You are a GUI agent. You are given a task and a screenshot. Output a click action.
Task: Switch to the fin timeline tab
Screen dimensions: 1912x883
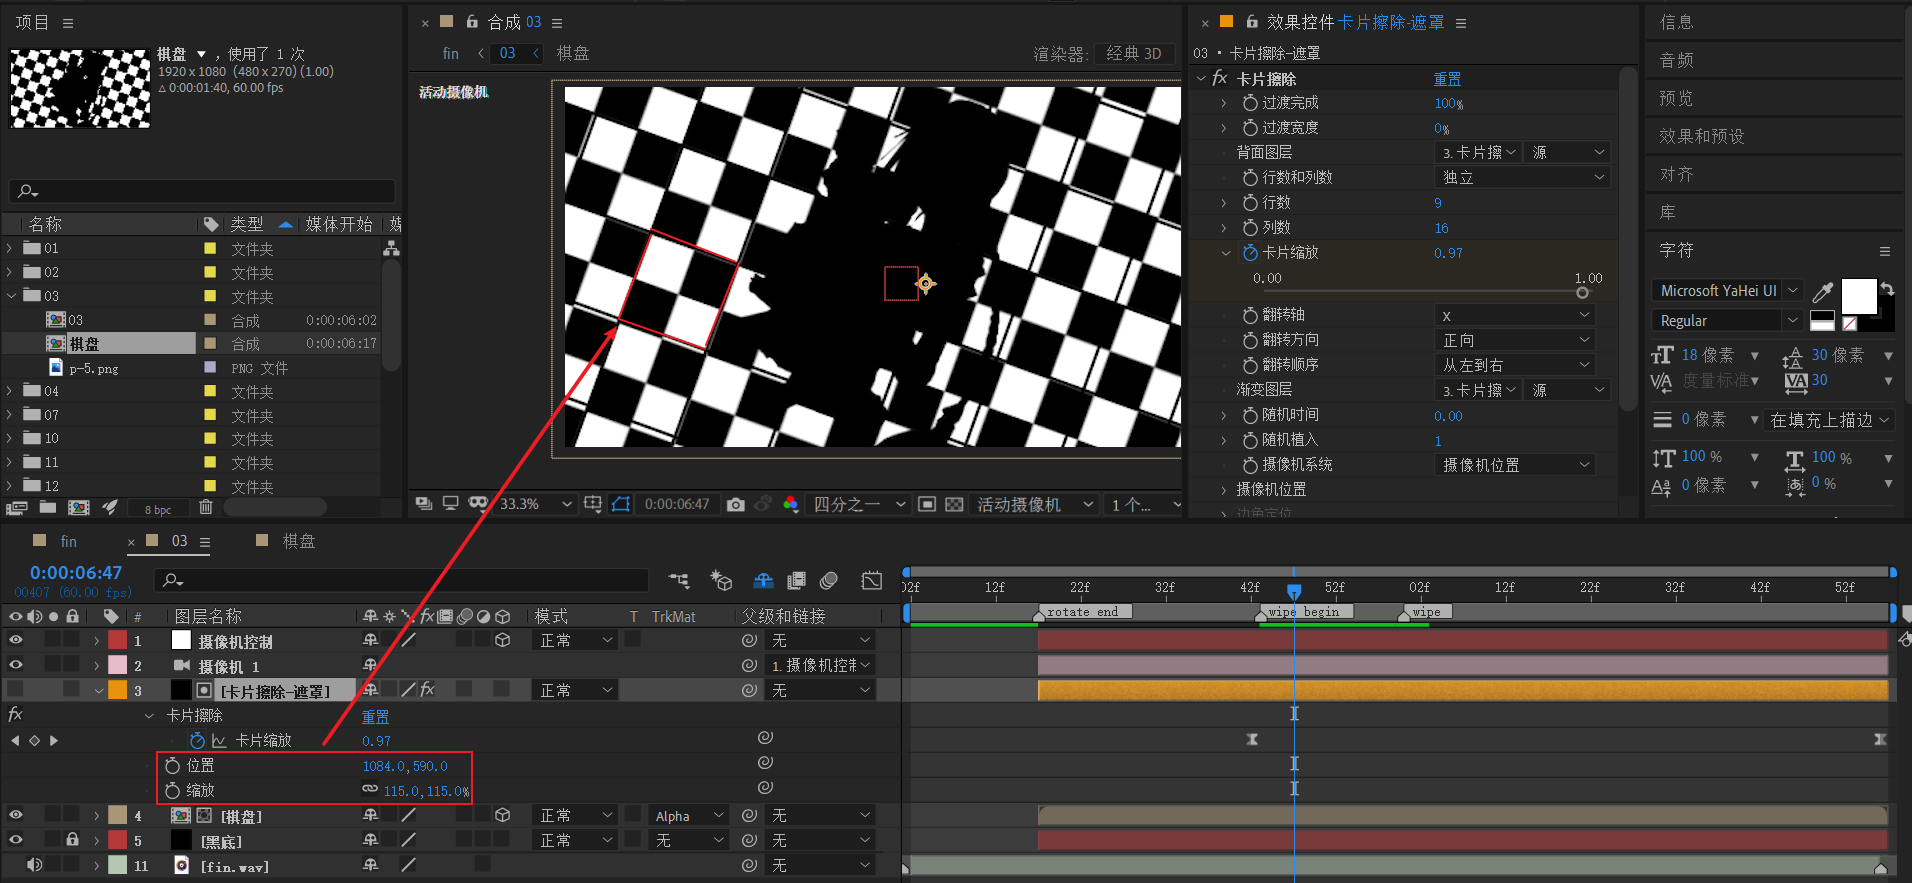pyautogui.click(x=68, y=541)
